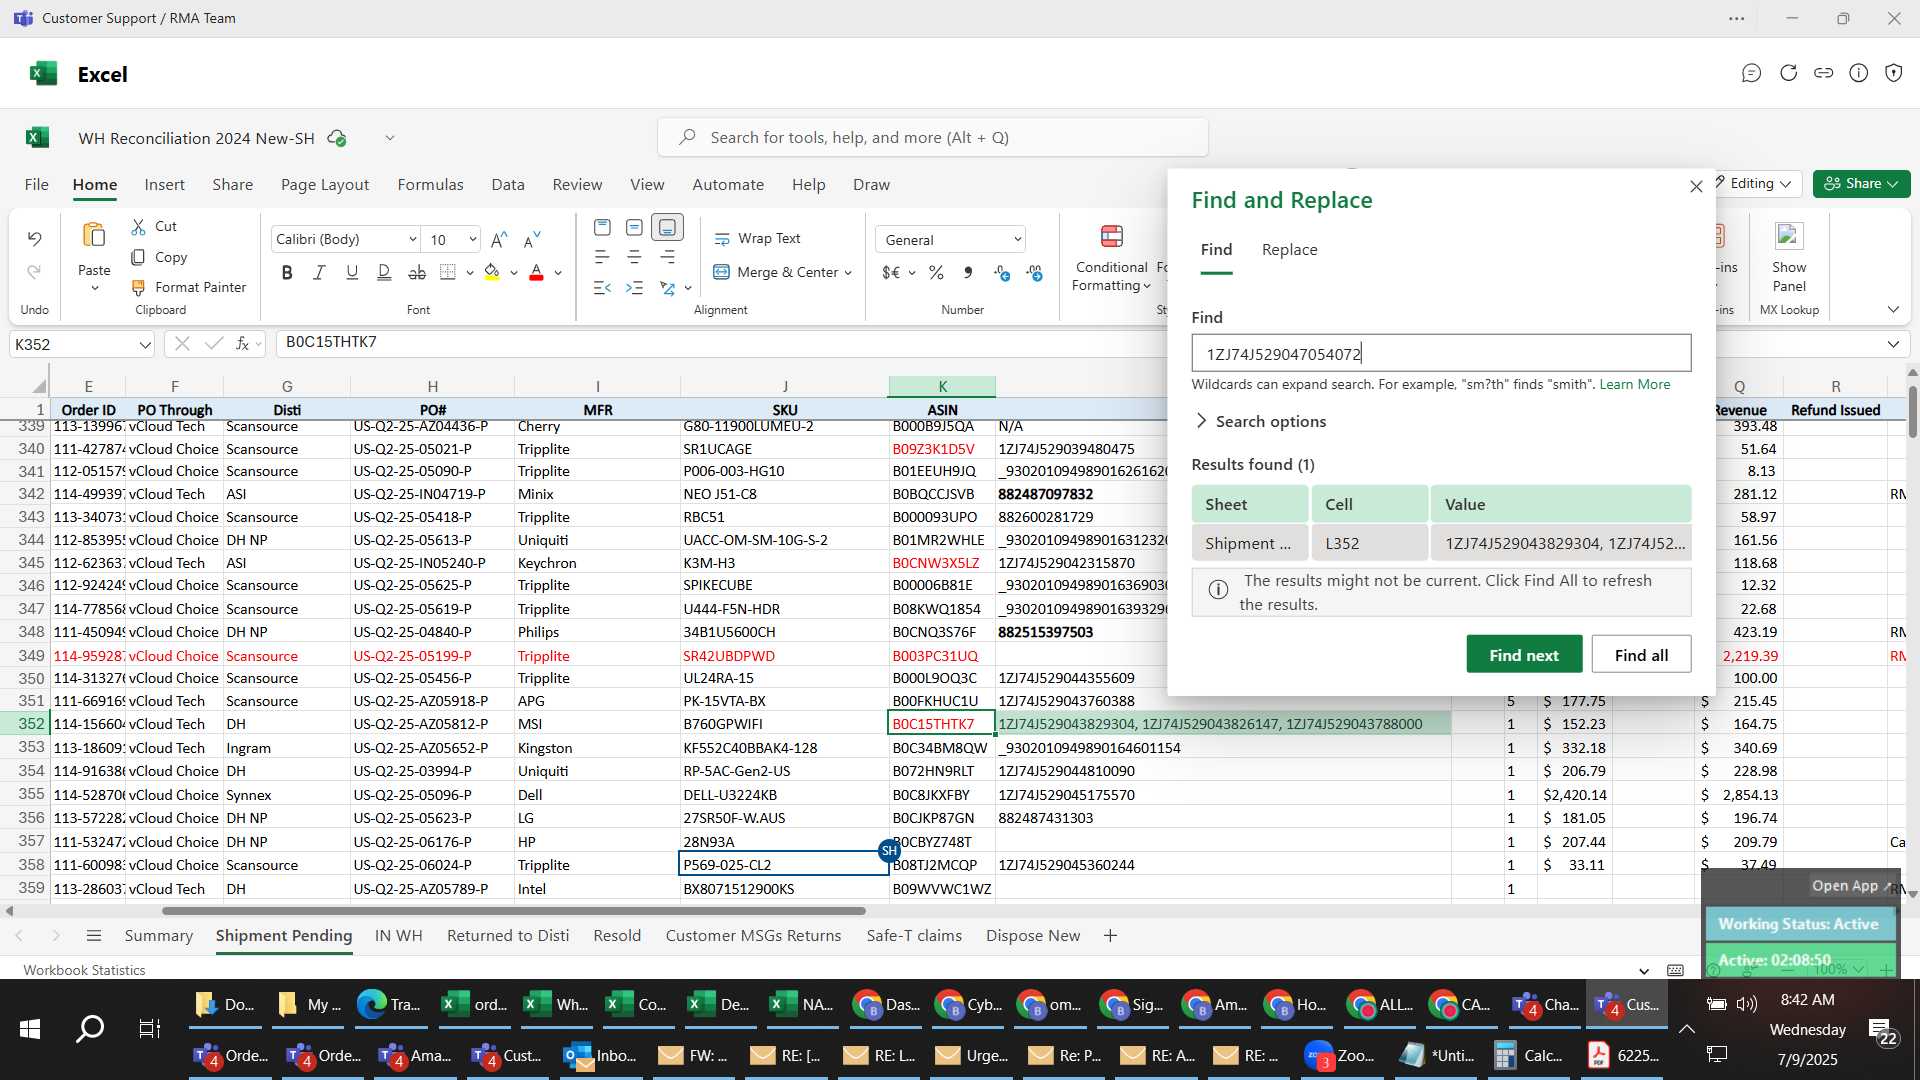Apply red font color to text
Viewport: 1920px width, 1080px height.
[x=536, y=272]
